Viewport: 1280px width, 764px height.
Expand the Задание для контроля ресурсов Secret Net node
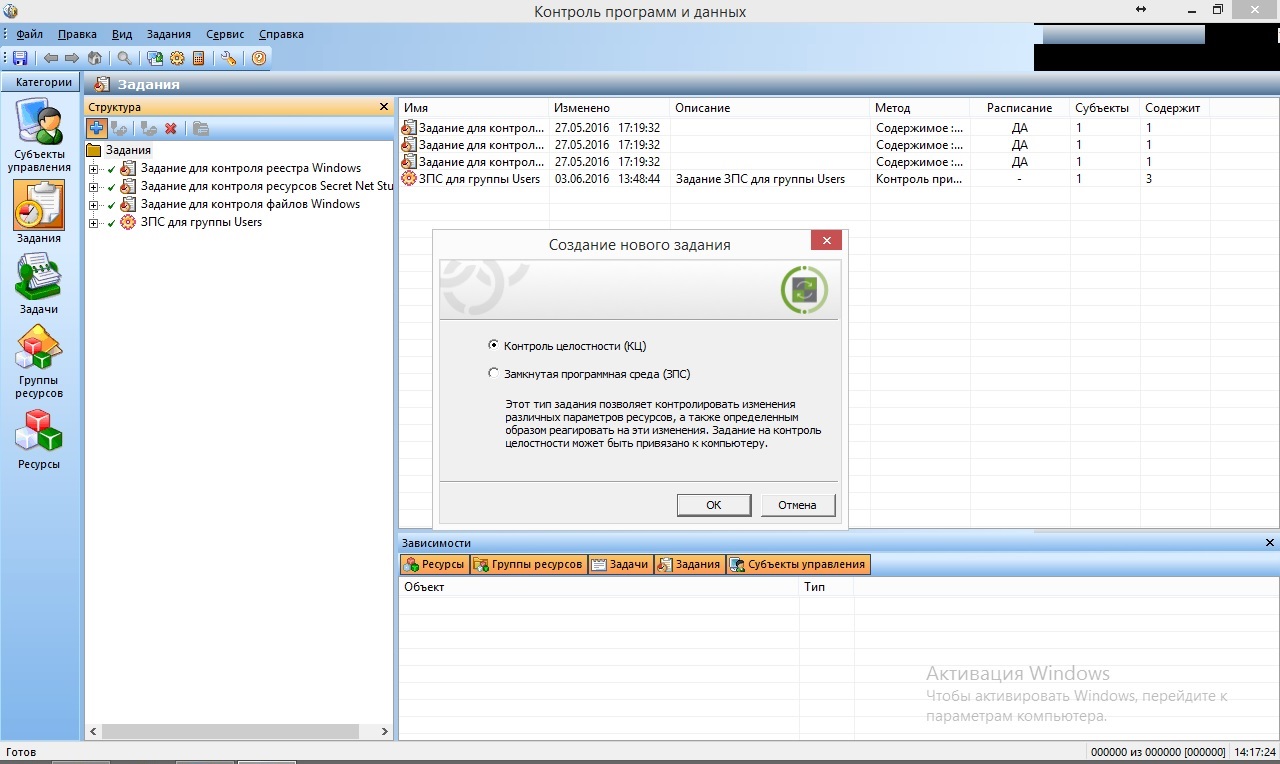click(x=94, y=186)
